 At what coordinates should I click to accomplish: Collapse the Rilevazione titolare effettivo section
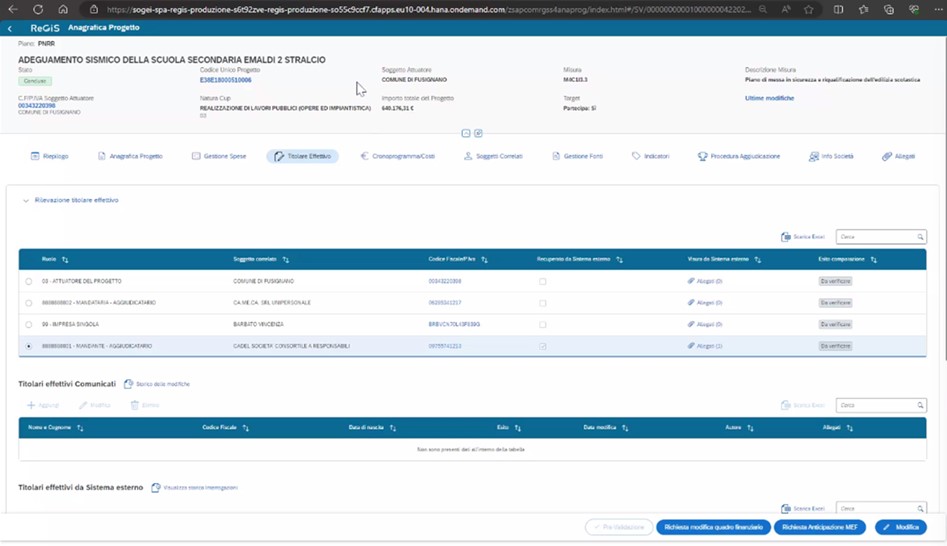tap(26, 200)
